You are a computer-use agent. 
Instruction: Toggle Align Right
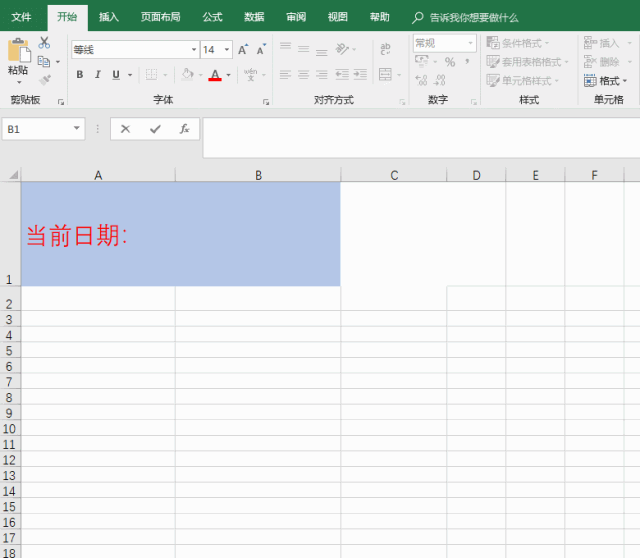(322, 74)
